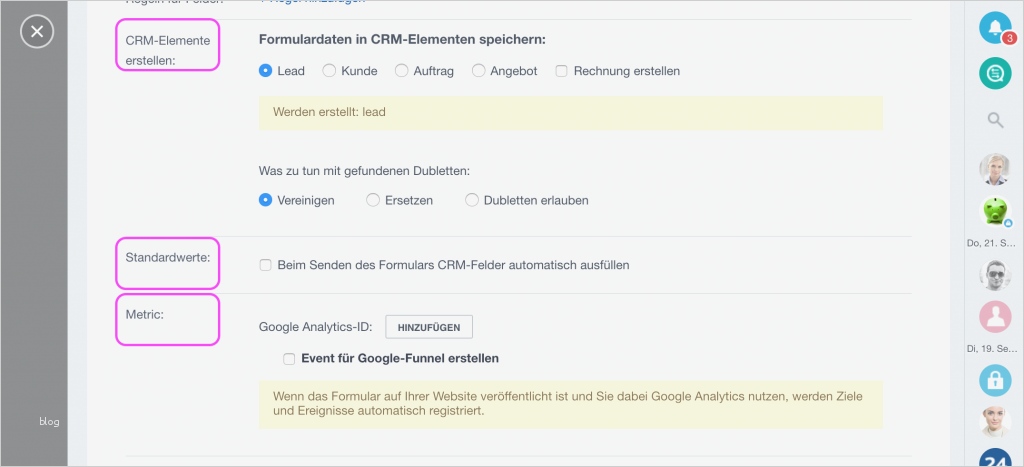The image size is (1024, 467).
Task: Click the search magnifier icon
Action: click(x=995, y=121)
